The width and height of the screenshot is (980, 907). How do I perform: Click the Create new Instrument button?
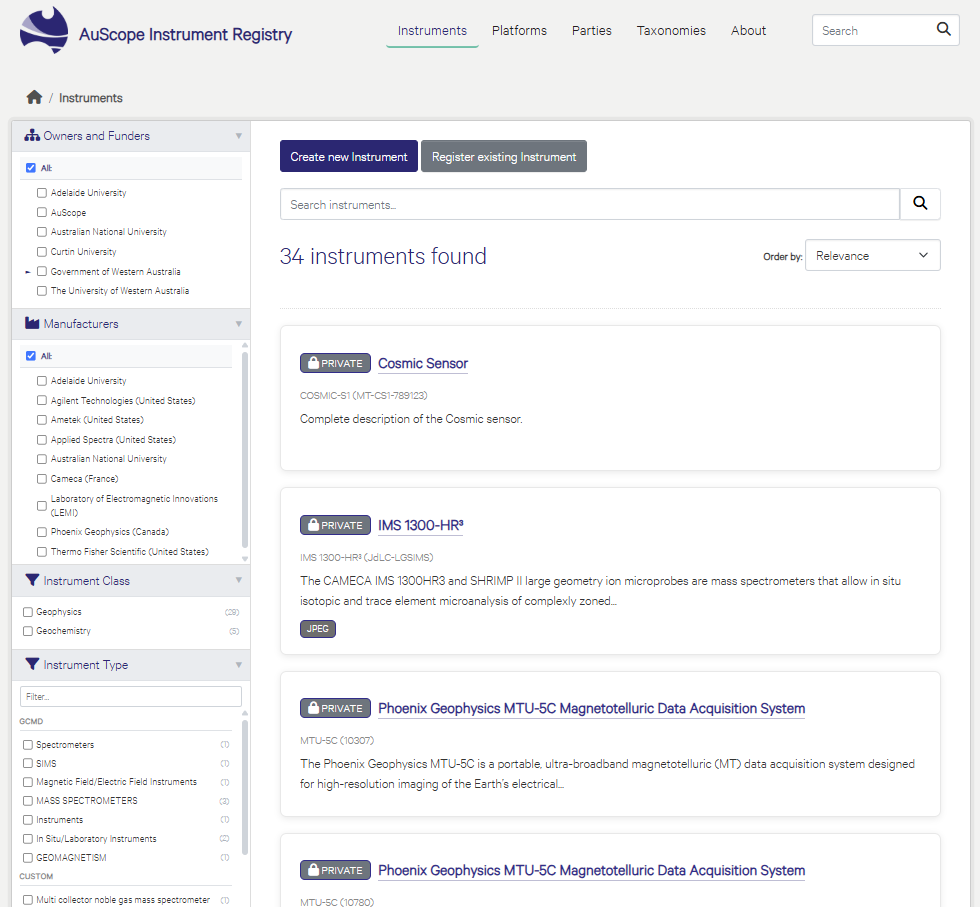point(349,156)
